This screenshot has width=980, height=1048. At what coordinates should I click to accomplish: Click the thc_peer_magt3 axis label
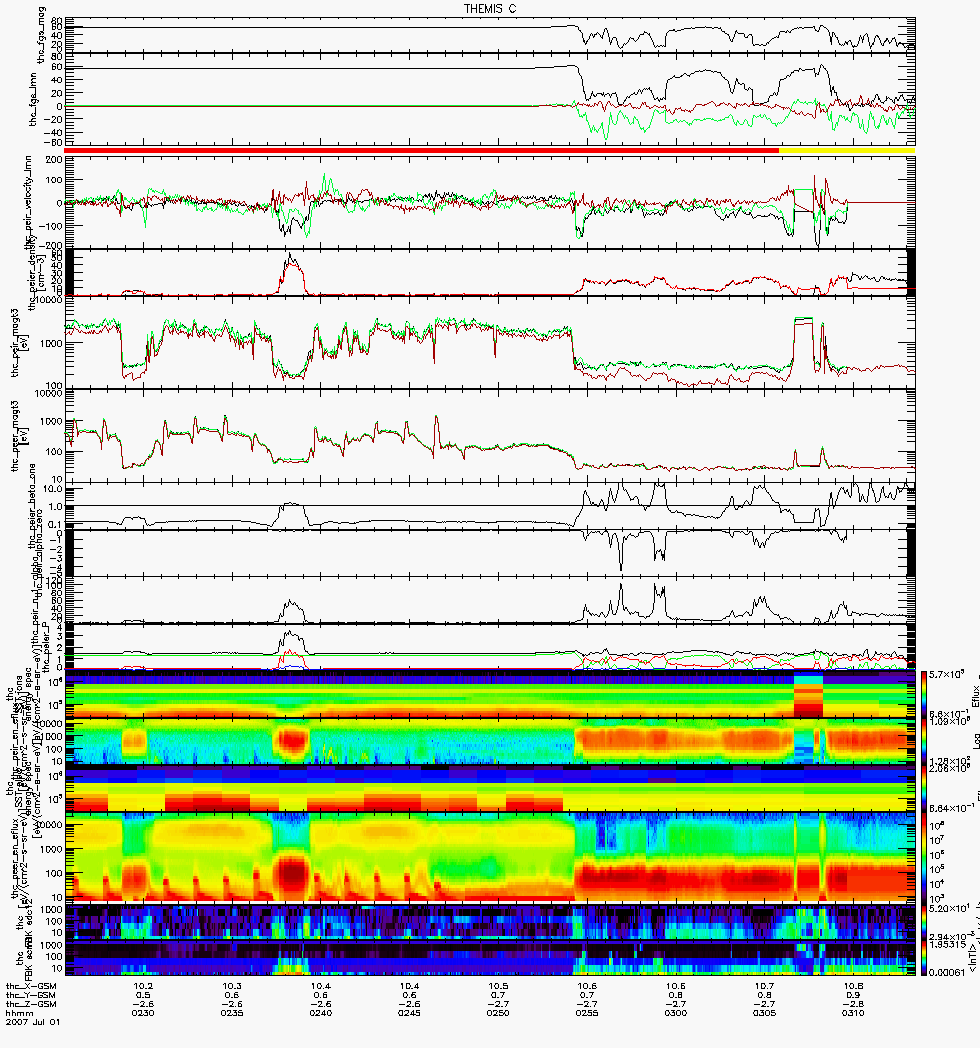17,436
